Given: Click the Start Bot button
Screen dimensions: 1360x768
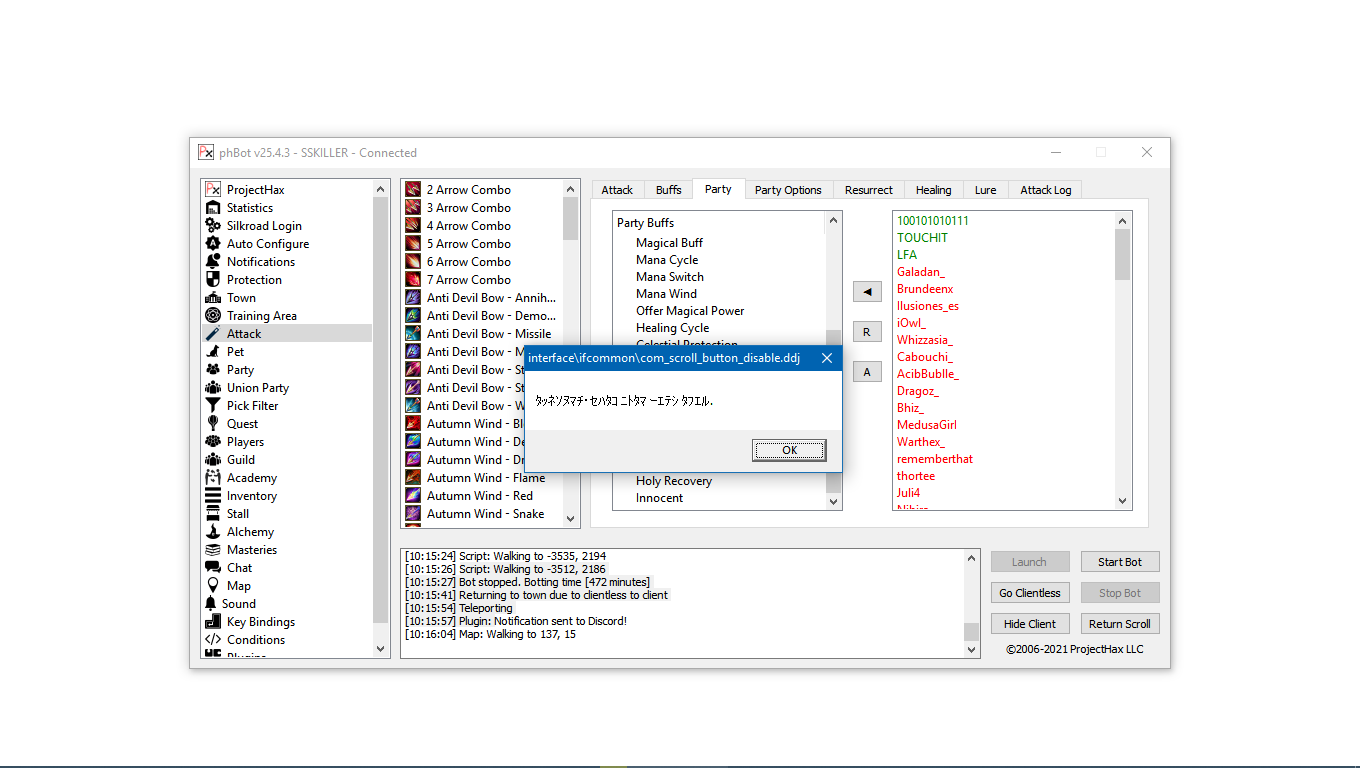Looking at the screenshot, I should click(x=1119, y=562).
